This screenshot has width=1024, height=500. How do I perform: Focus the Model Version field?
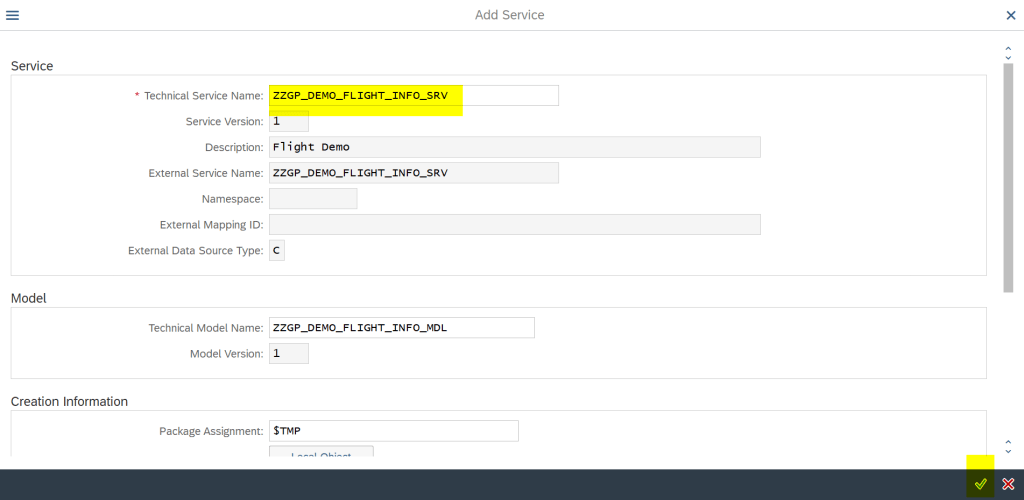click(288, 354)
